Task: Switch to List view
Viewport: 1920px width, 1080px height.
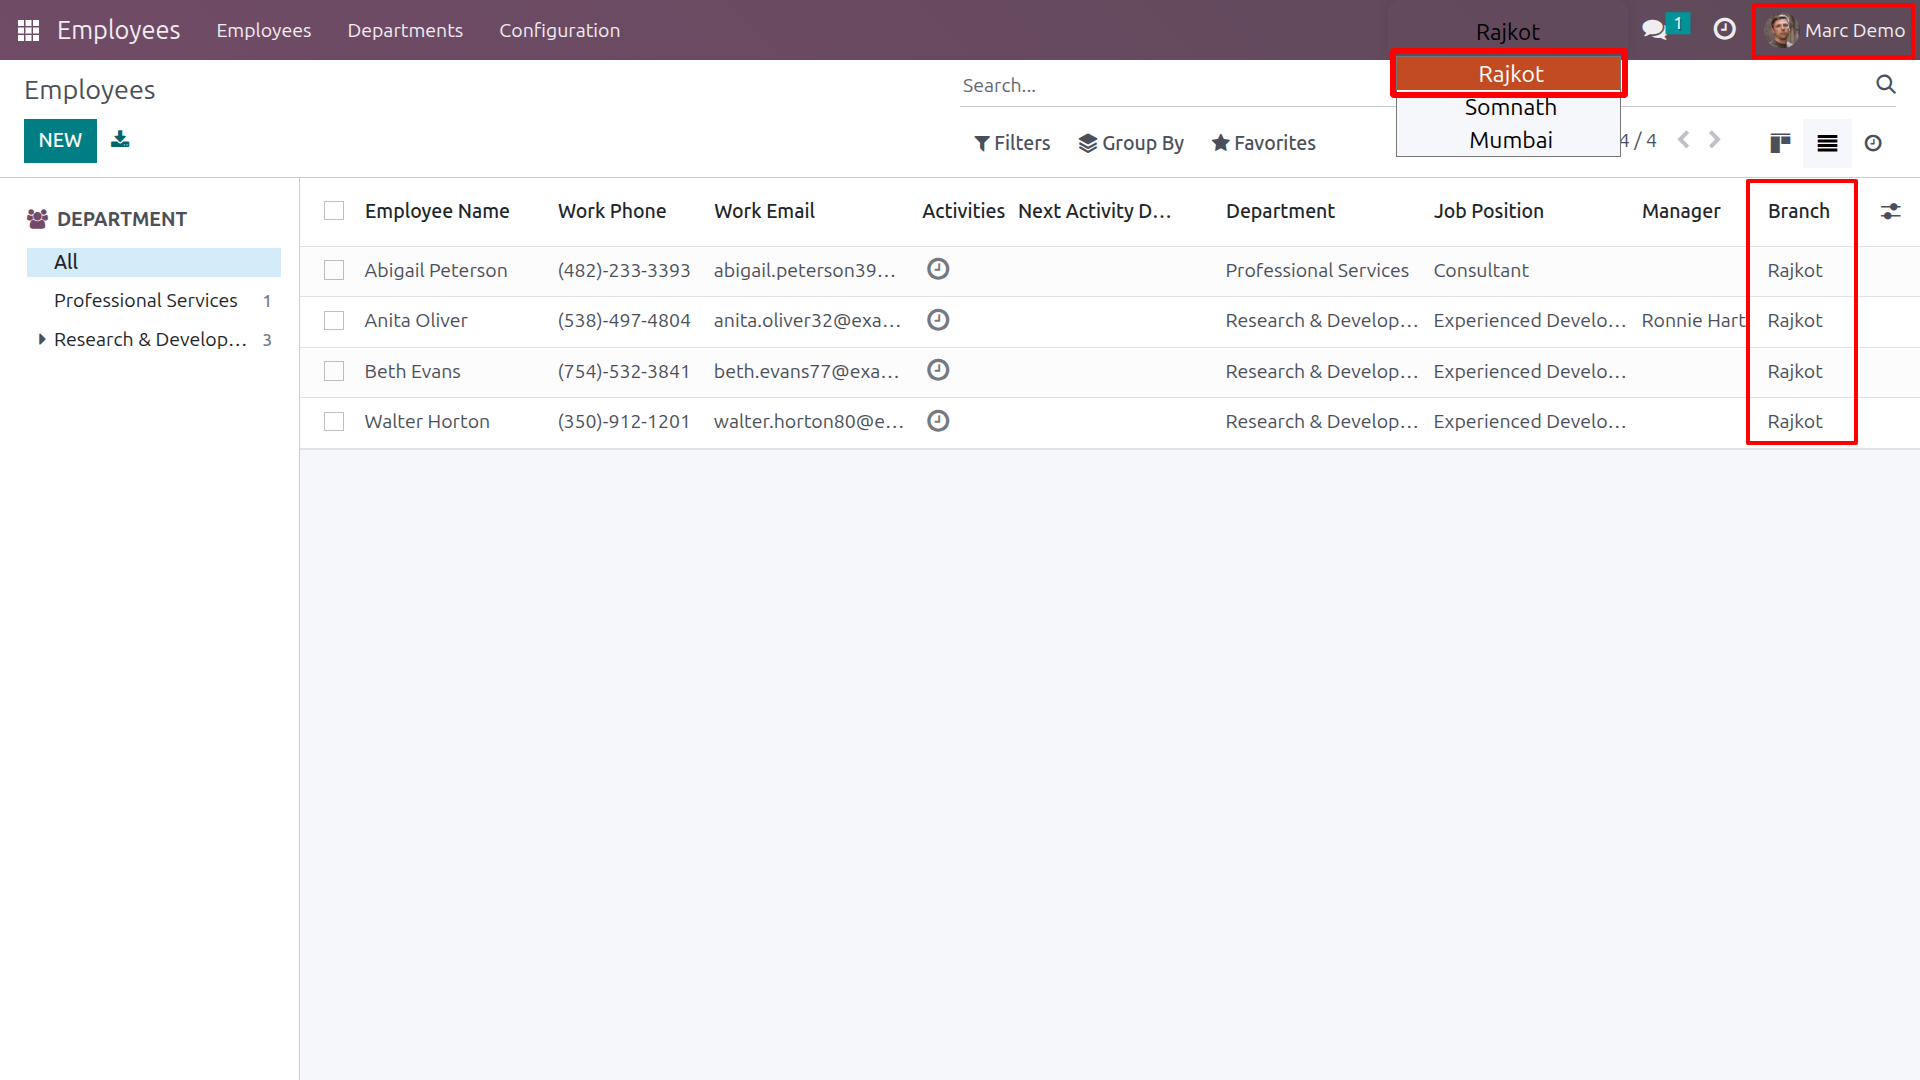Action: pos(1827,143)
